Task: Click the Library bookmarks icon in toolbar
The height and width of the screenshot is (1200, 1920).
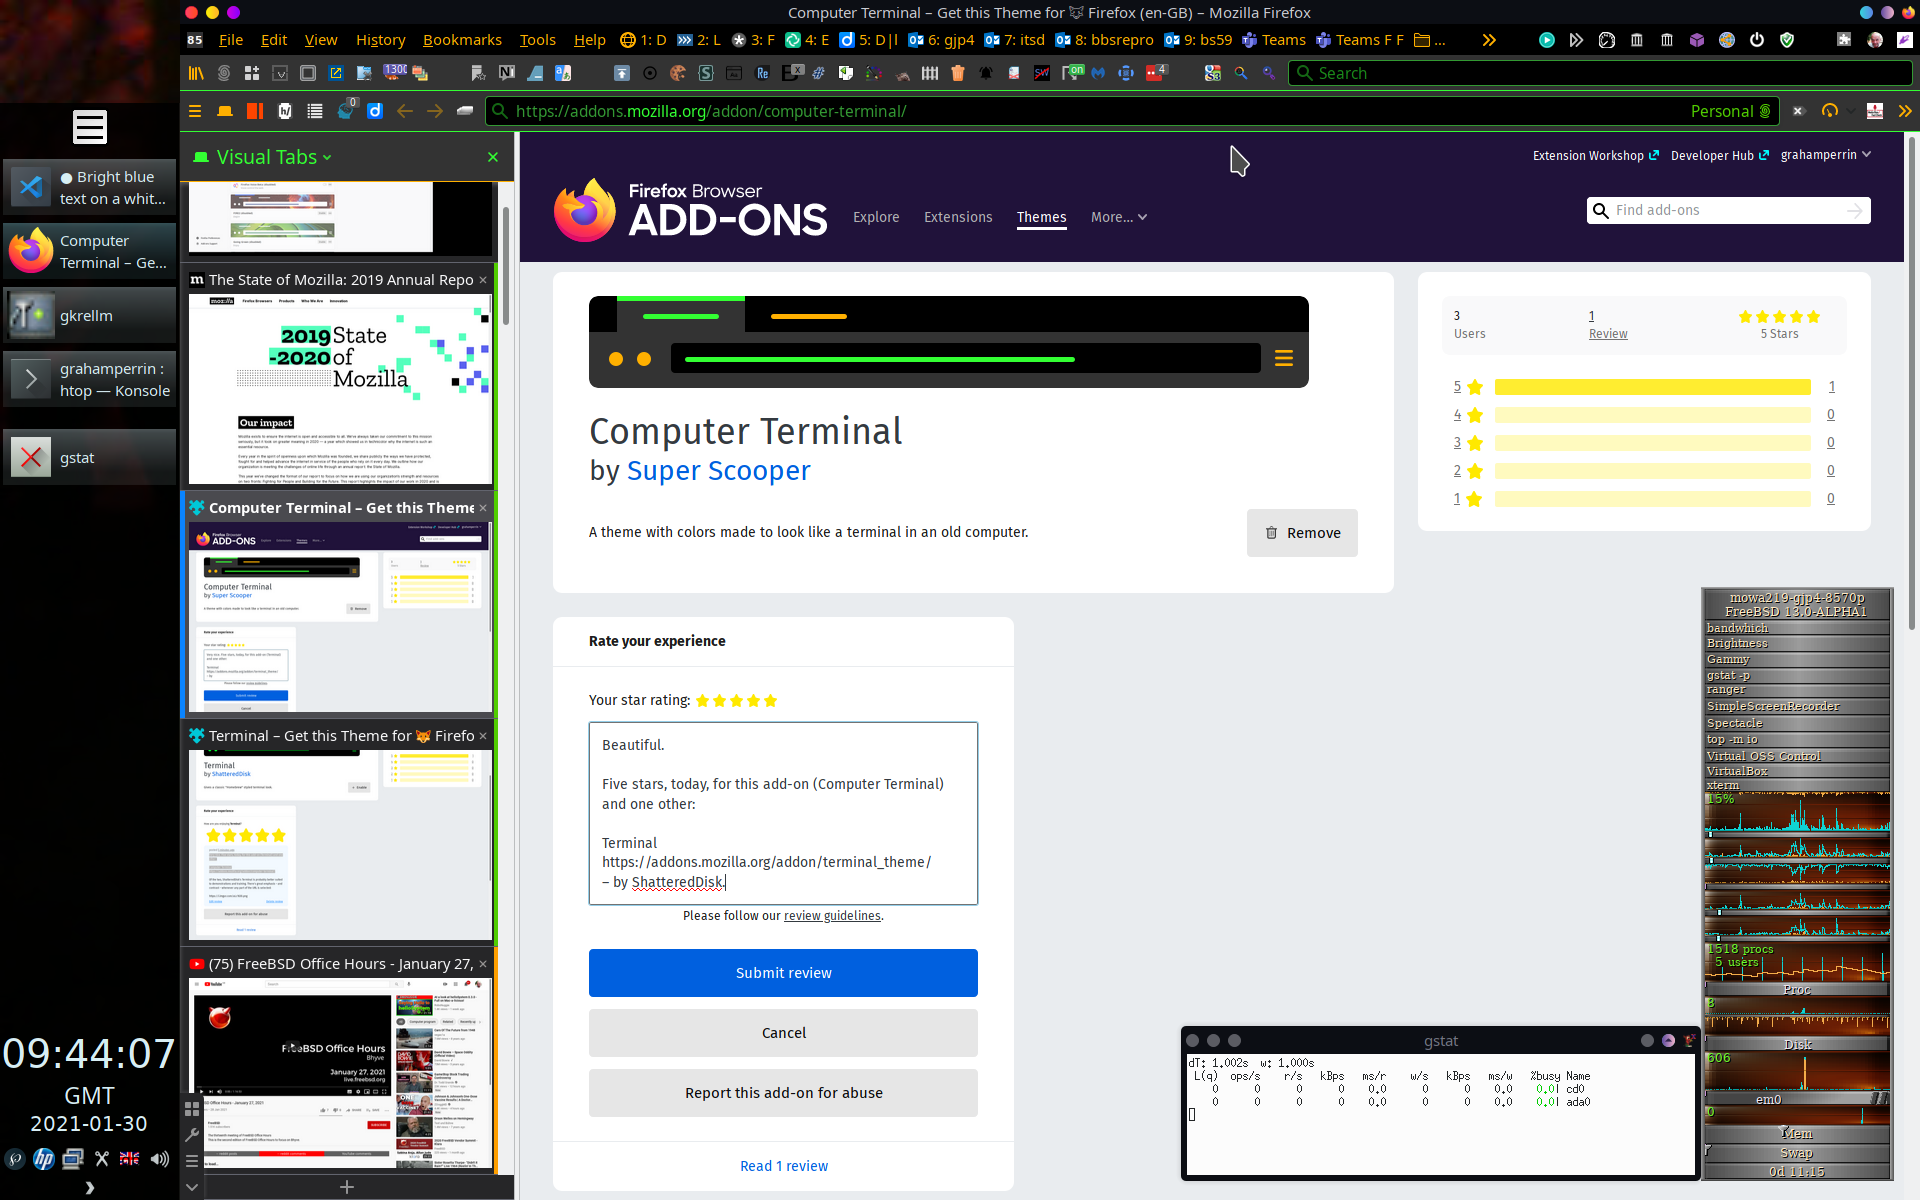Action: pyautogui.click(x=196, y=73)
